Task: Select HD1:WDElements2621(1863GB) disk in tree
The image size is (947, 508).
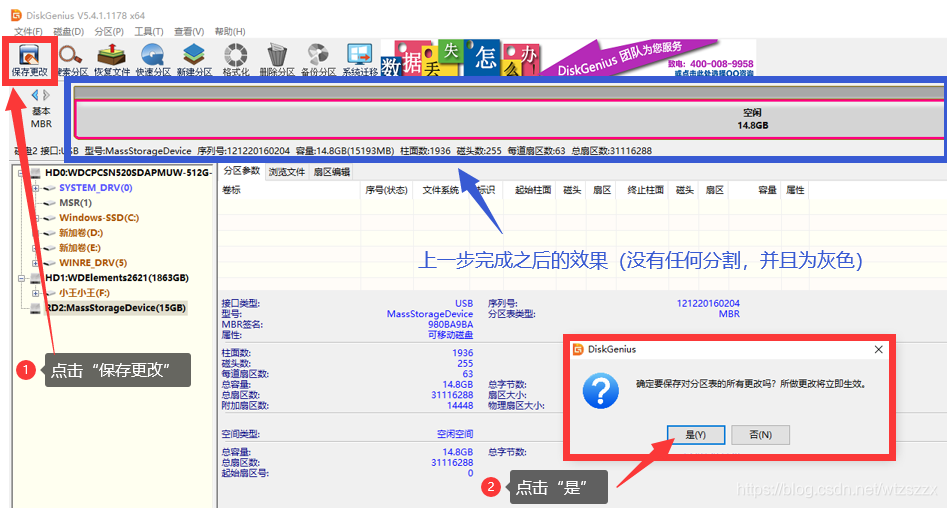Action: tap(117, 278)
